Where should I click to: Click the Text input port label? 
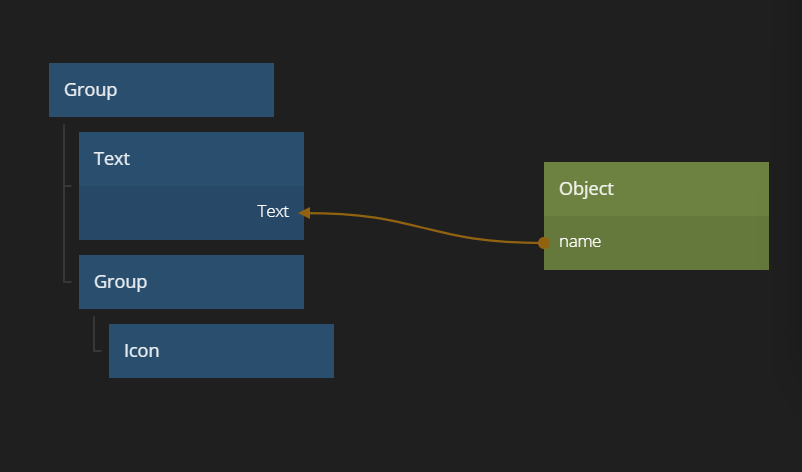pos(272,212)
